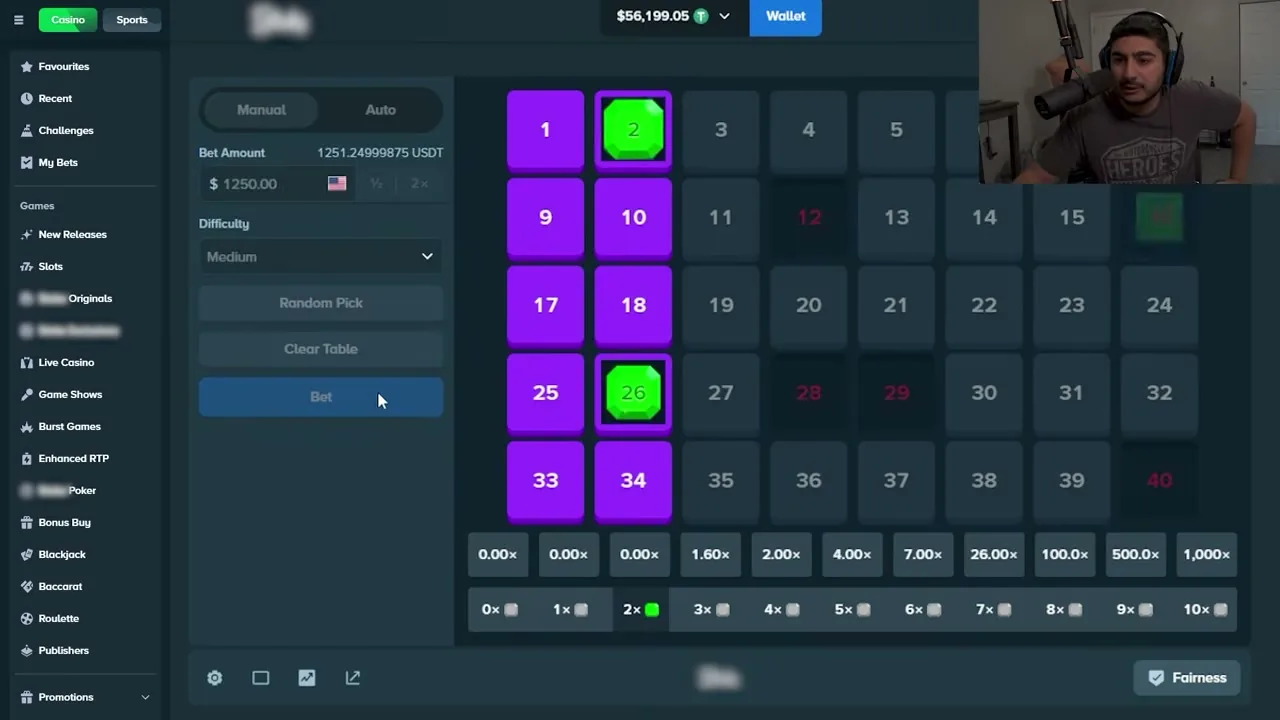Click the Random Pick button

(x=321, y=303)
